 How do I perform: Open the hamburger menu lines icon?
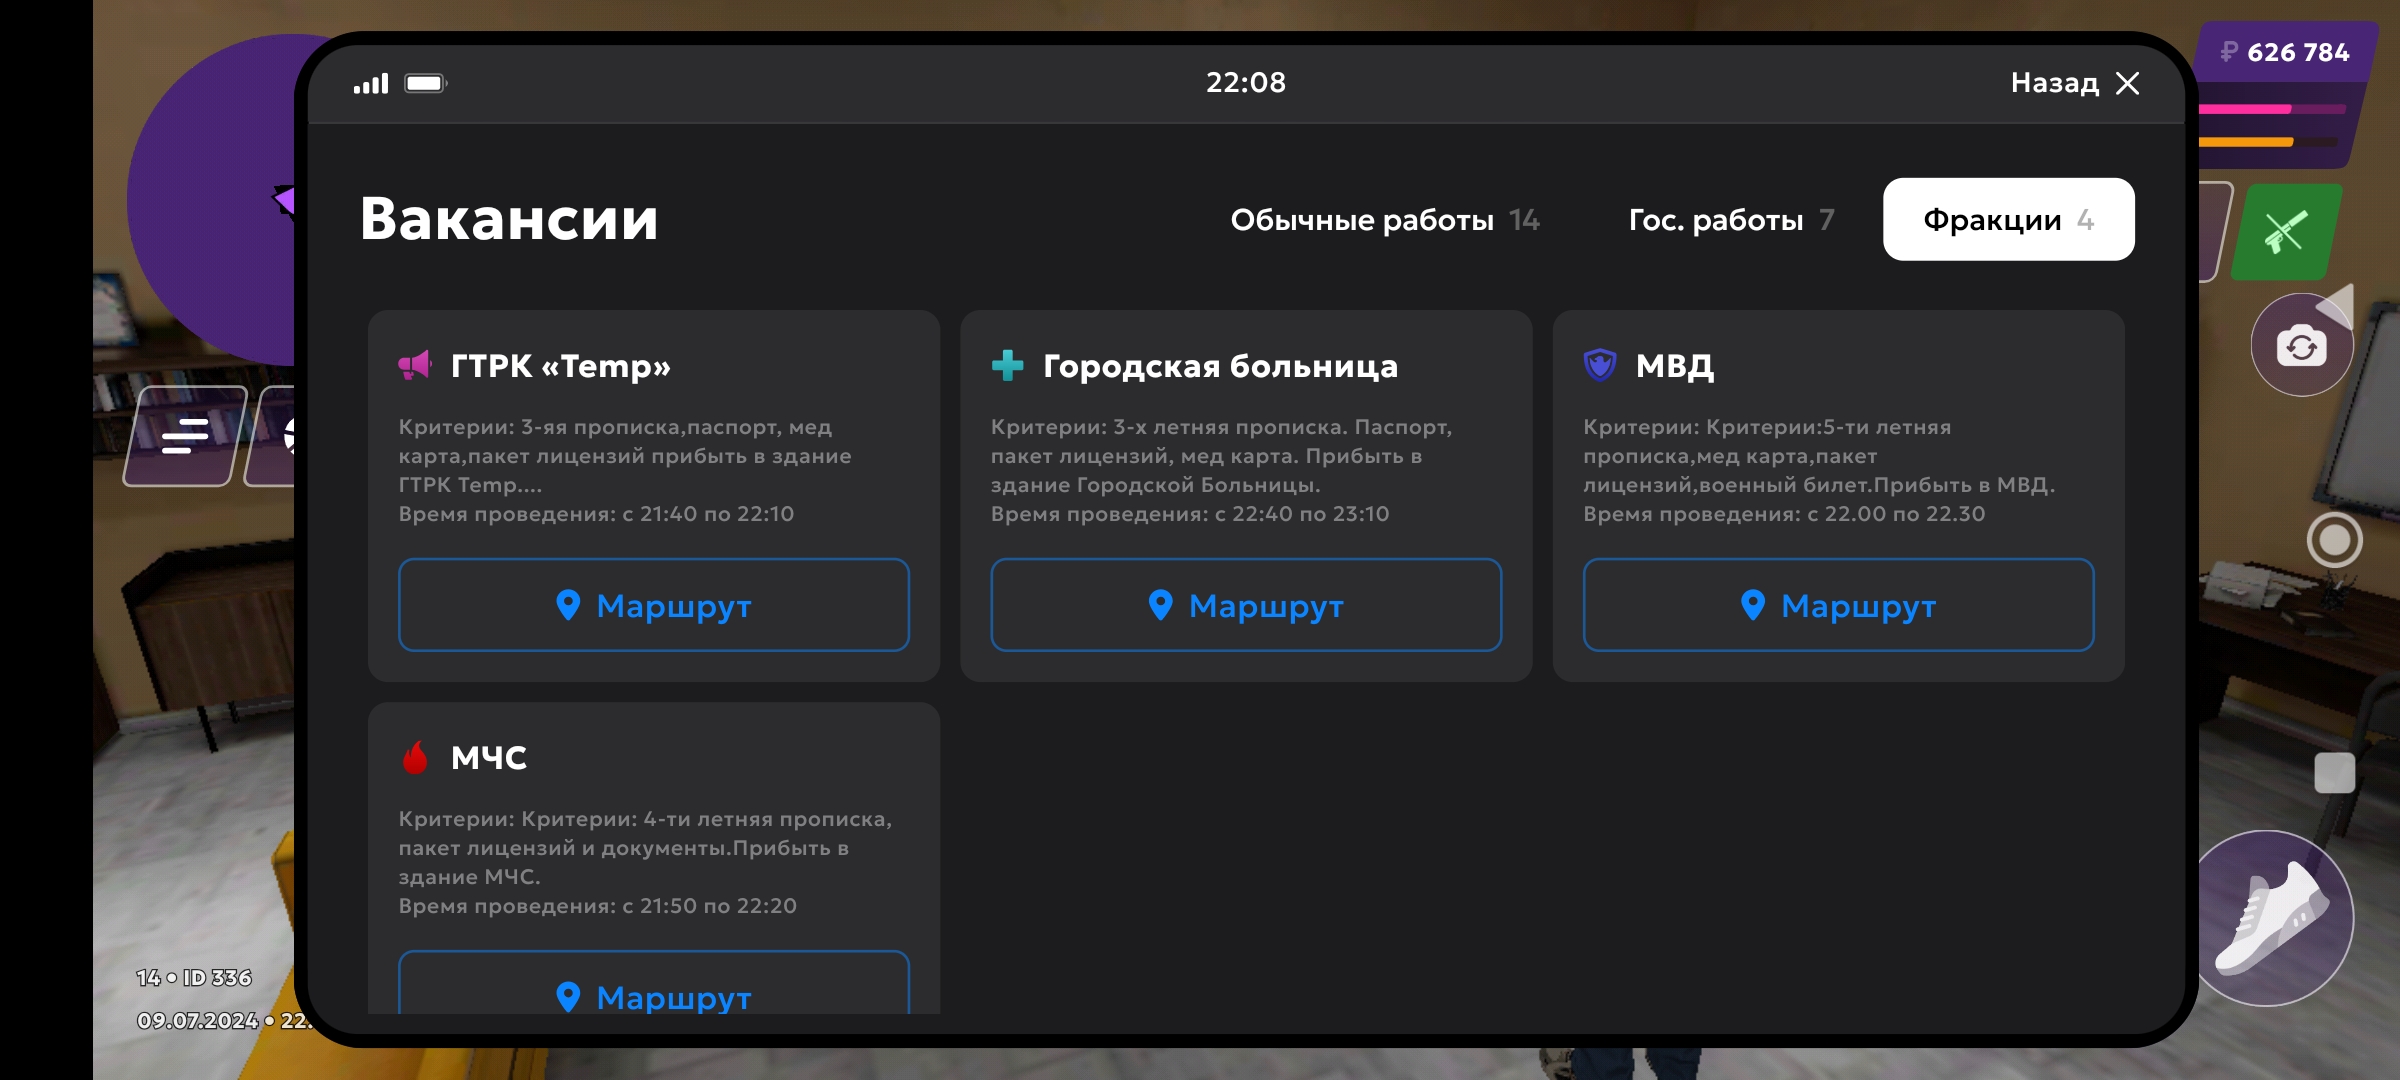[185, 436]
